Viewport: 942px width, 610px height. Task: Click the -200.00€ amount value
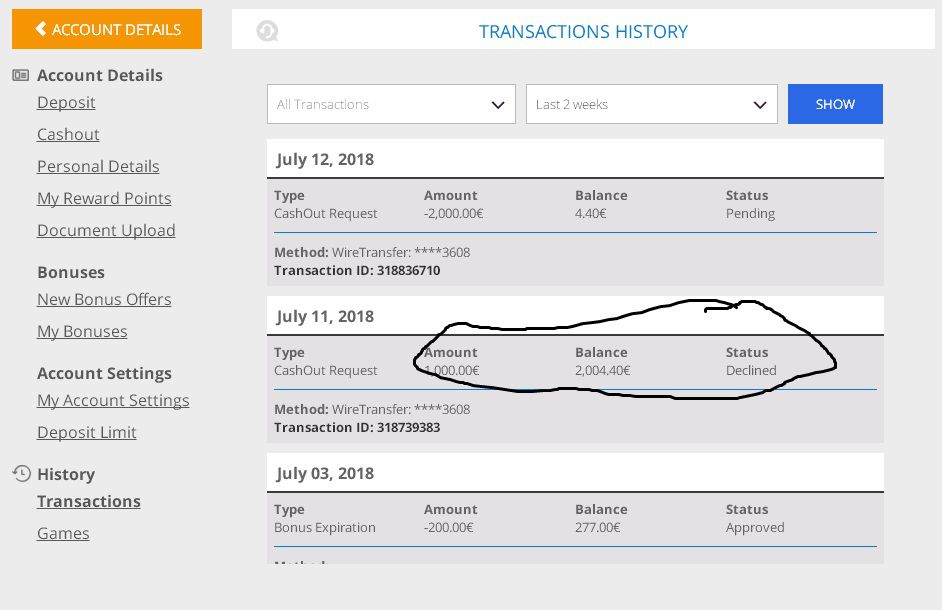(x=449, y=528)
